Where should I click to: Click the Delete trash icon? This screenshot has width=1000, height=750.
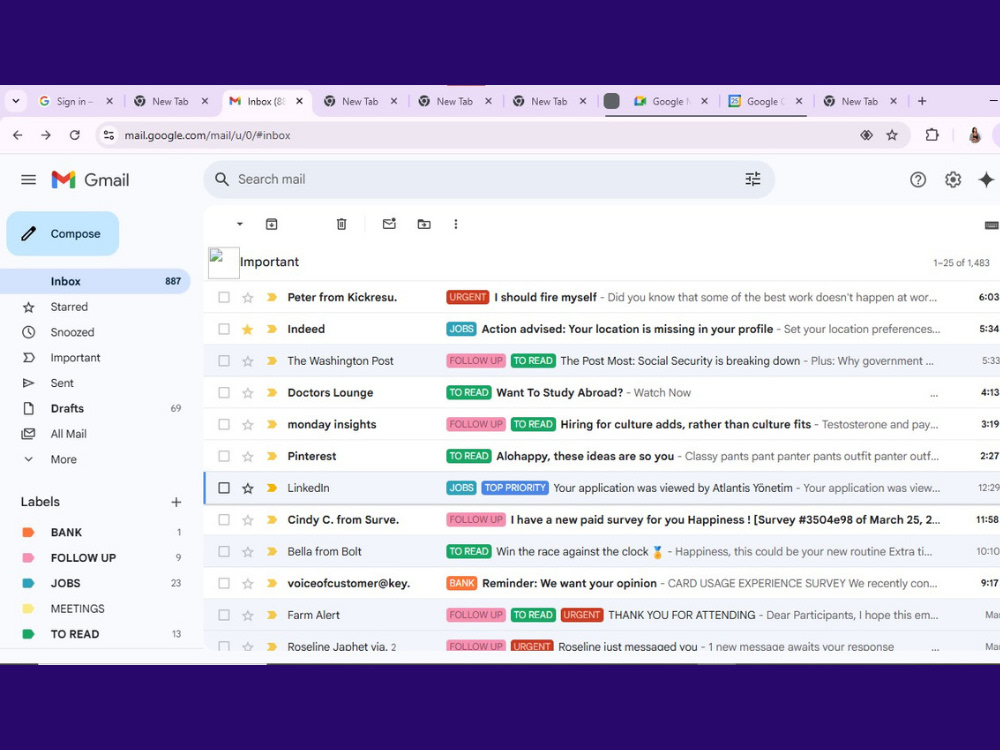tap(342, 224)
